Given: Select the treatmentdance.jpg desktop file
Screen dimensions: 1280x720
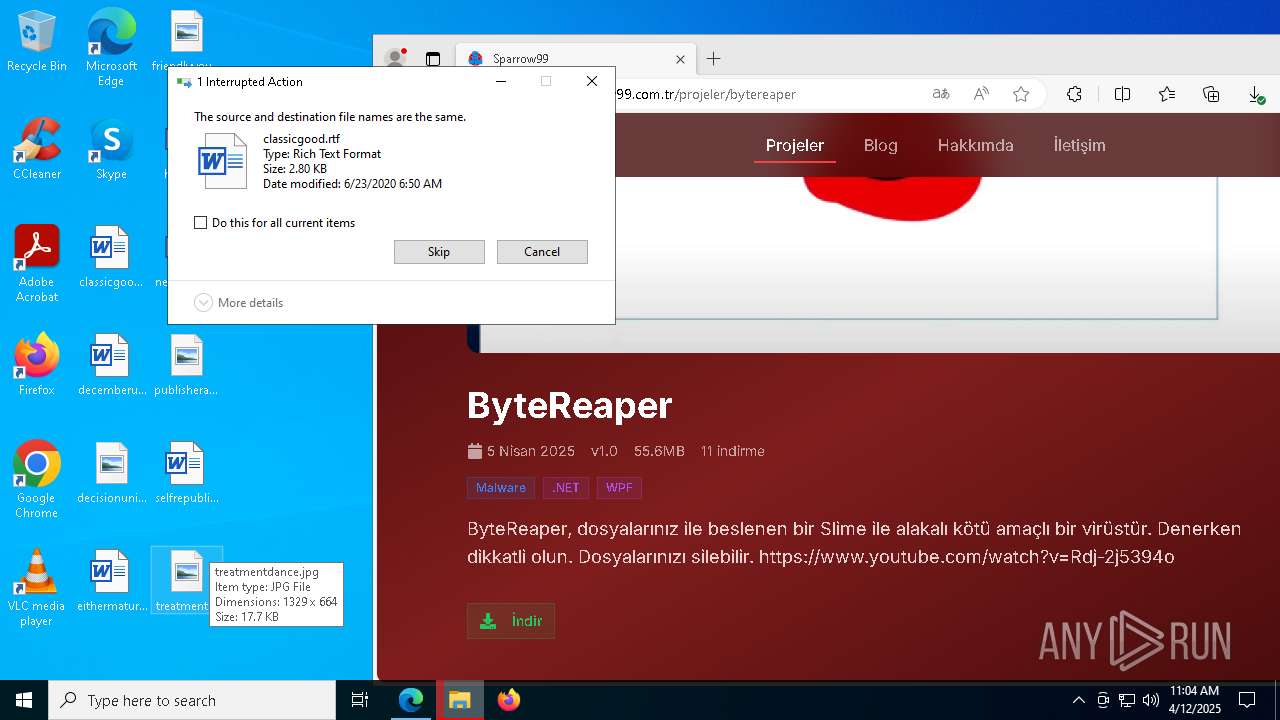Looking at the screenshot, I should pos(186,581).
